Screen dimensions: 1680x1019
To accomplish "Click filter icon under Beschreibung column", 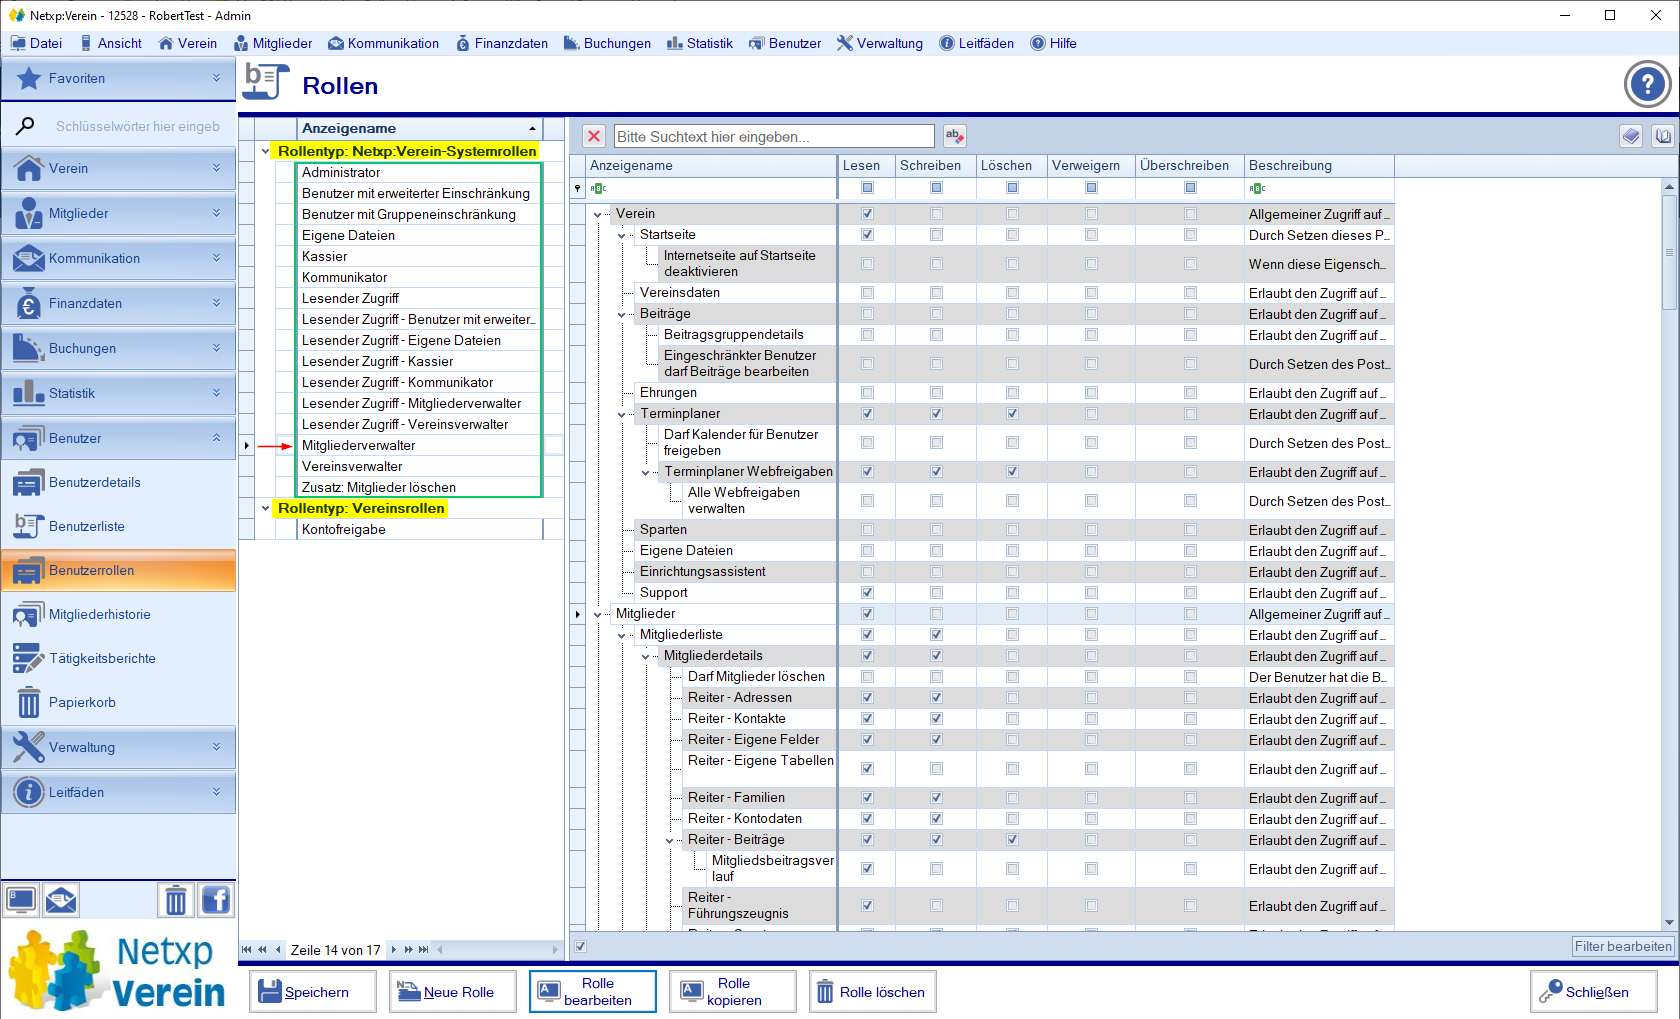I will pyautogui.click(x=1257, y=188).
